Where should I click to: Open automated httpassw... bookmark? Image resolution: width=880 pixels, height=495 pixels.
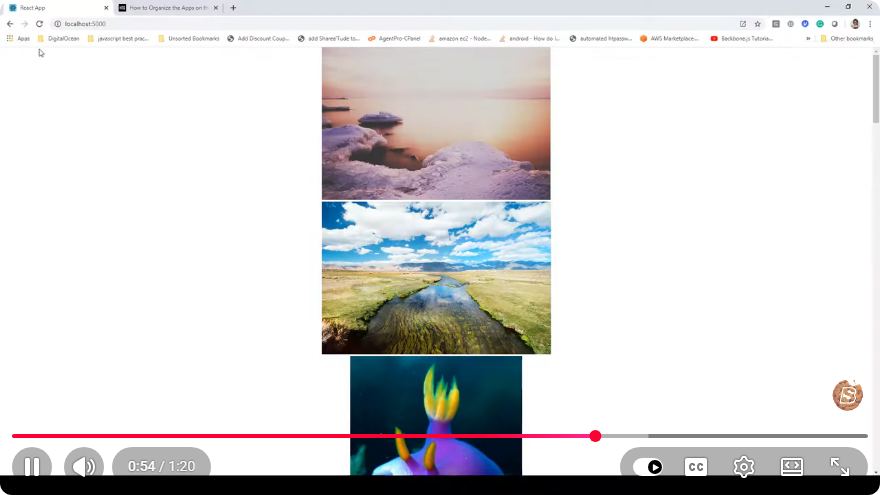point(601,38)
